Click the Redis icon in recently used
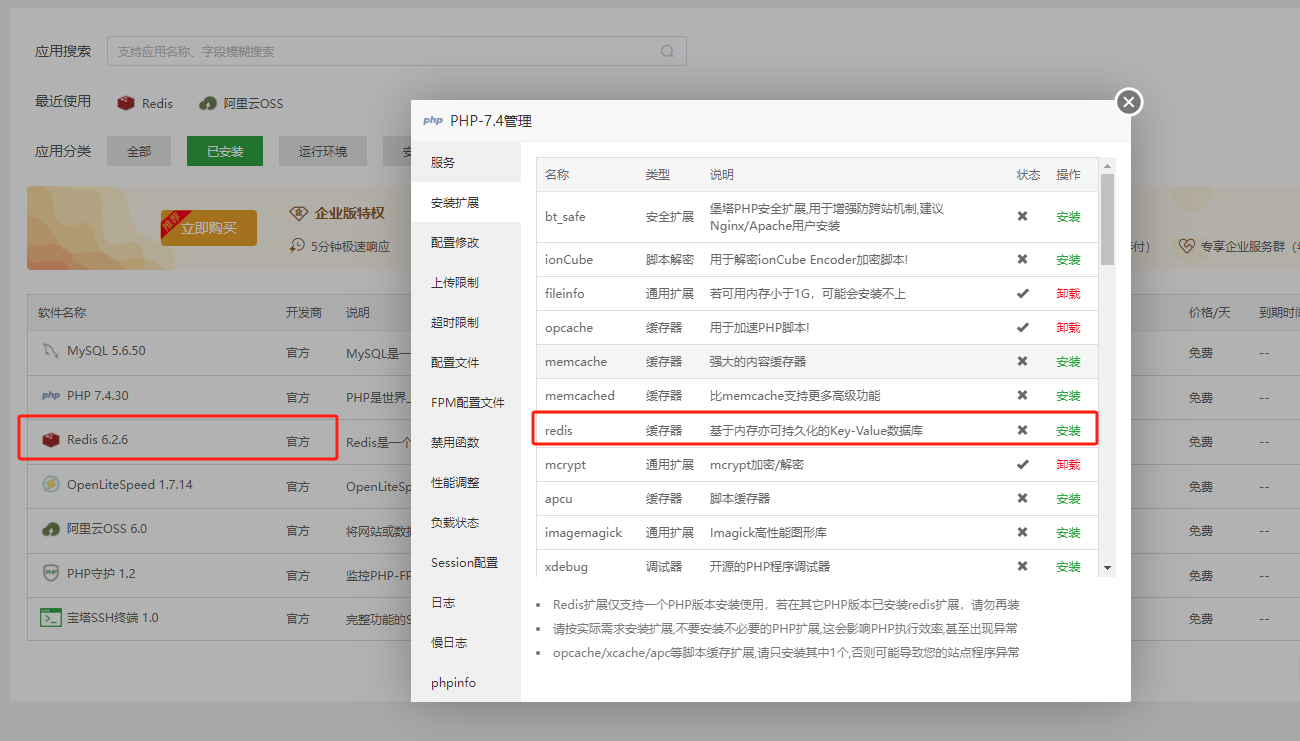Viewport: 1300px width, 741px height. 126,103
